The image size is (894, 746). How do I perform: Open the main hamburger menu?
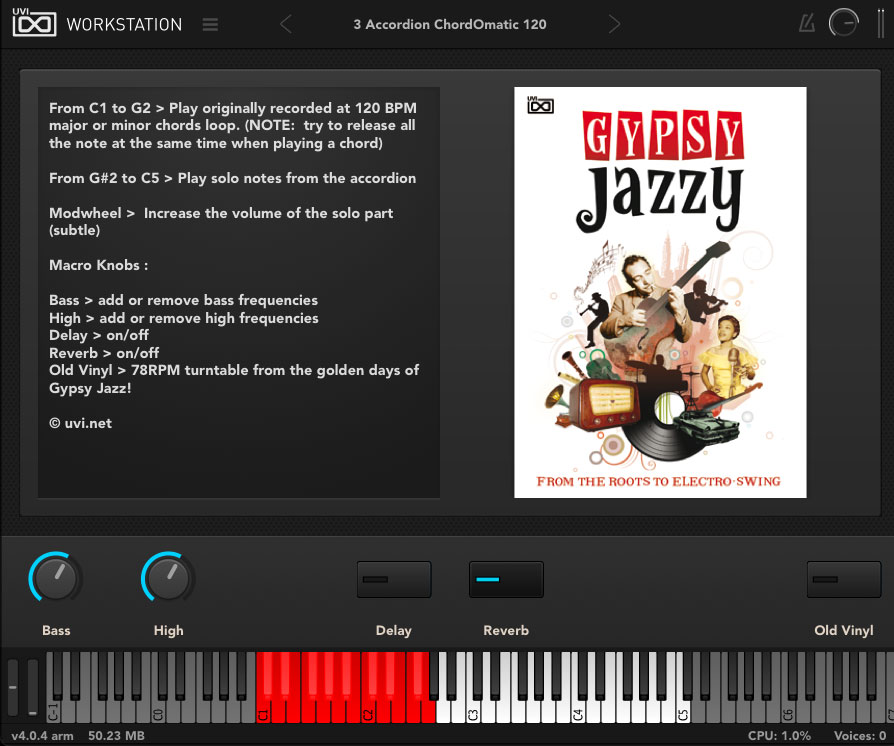point(210,24)
